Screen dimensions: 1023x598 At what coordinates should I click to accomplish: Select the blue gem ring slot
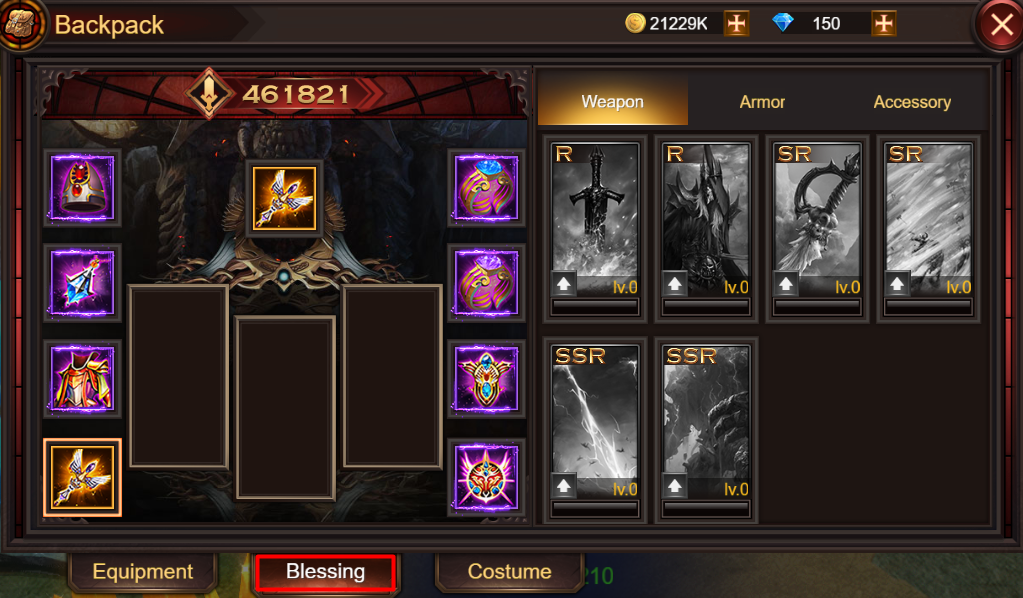pyautogui.click(x=486, y=188)
